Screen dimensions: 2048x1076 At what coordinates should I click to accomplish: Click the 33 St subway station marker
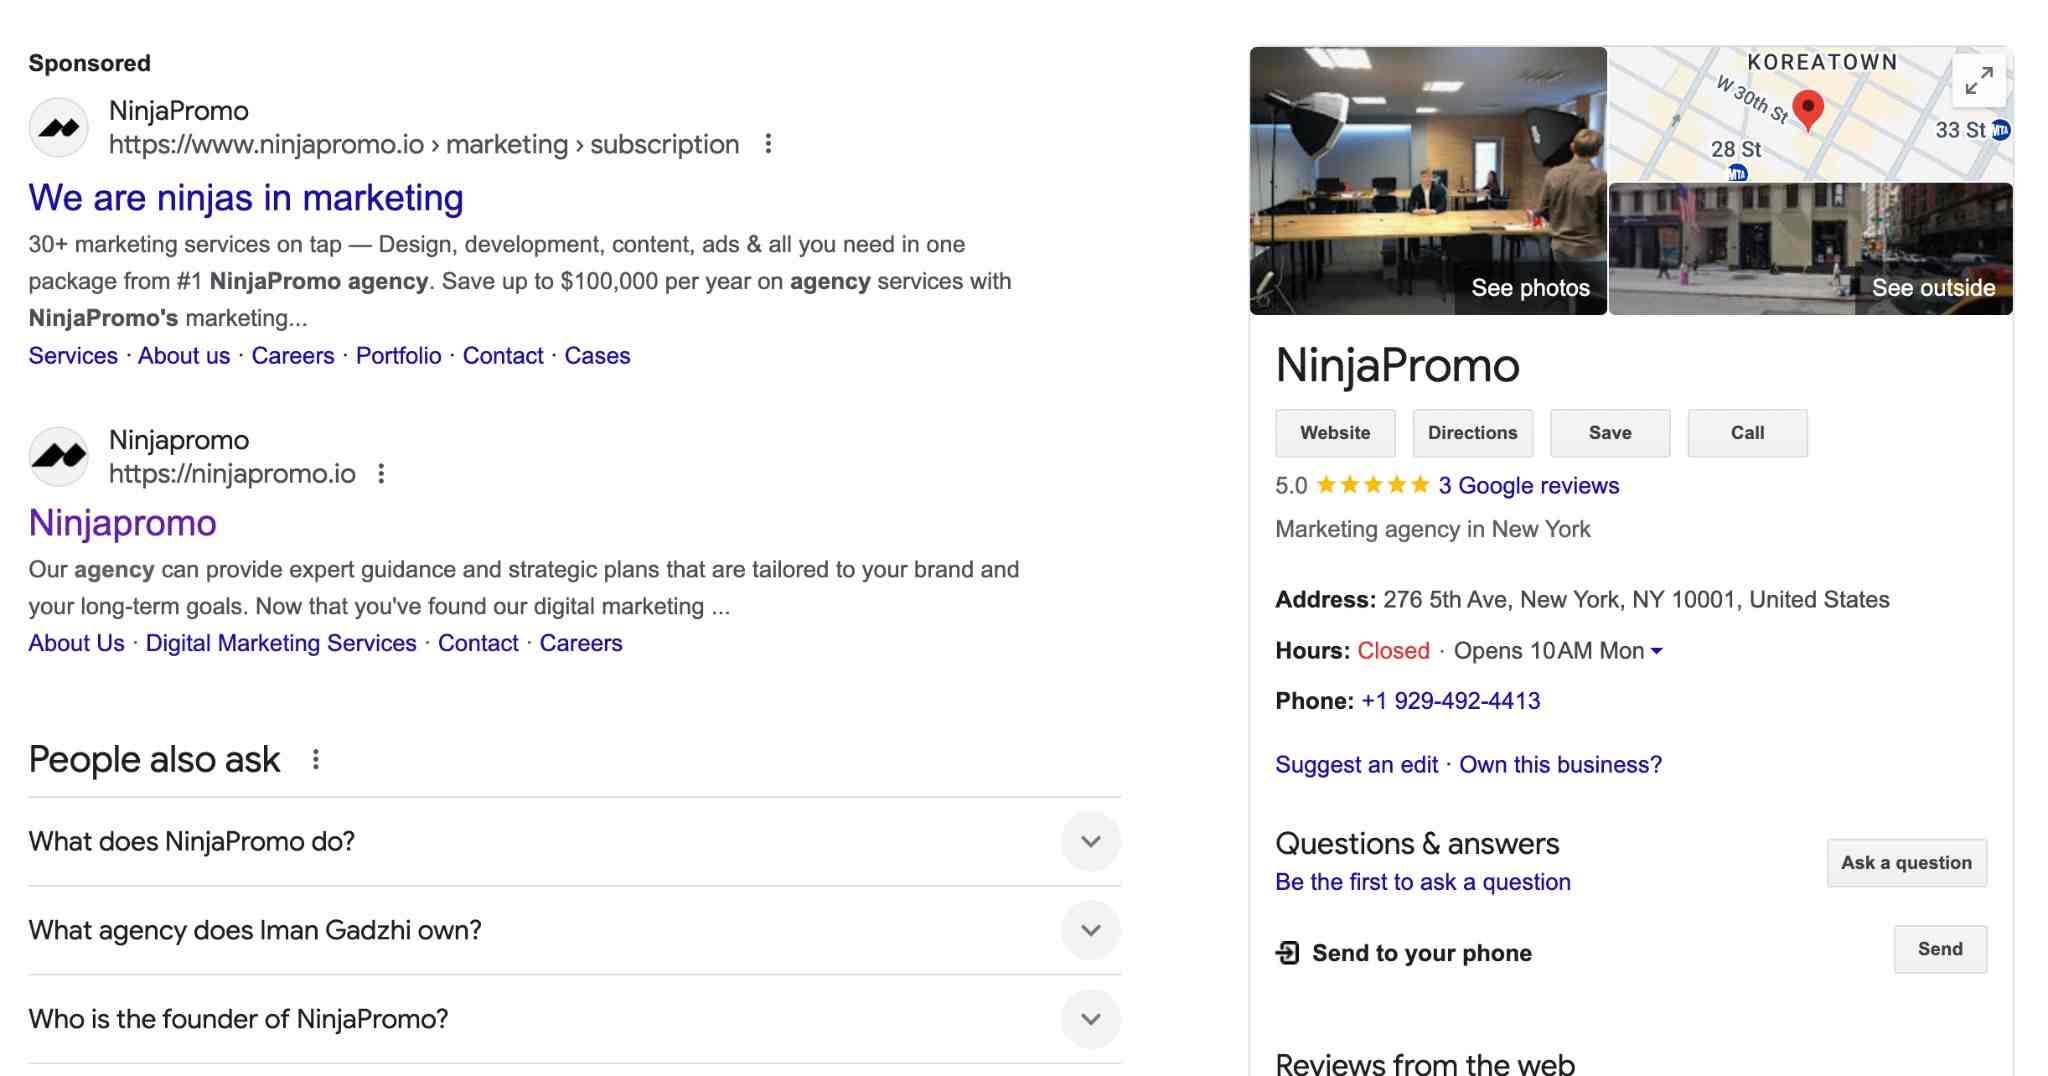[x=2001, y=130]
